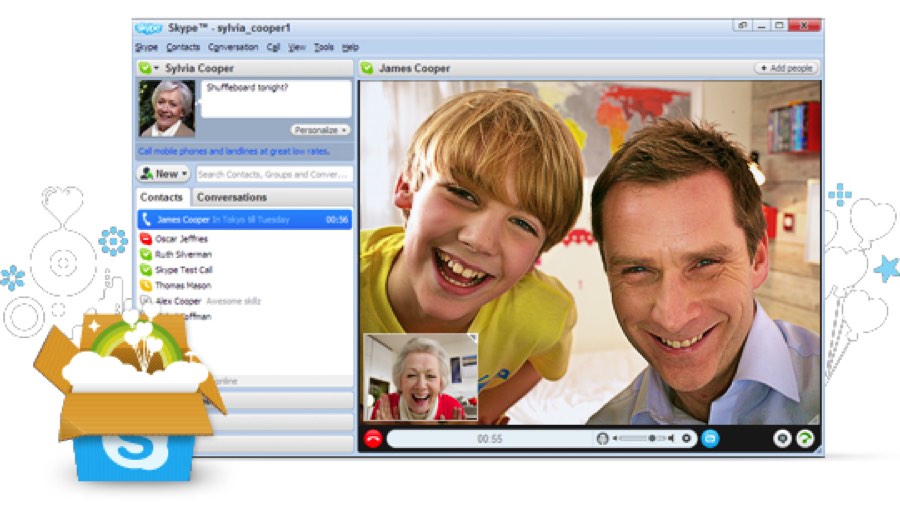Click the Skype logo in the title bar

click(148, 28)
